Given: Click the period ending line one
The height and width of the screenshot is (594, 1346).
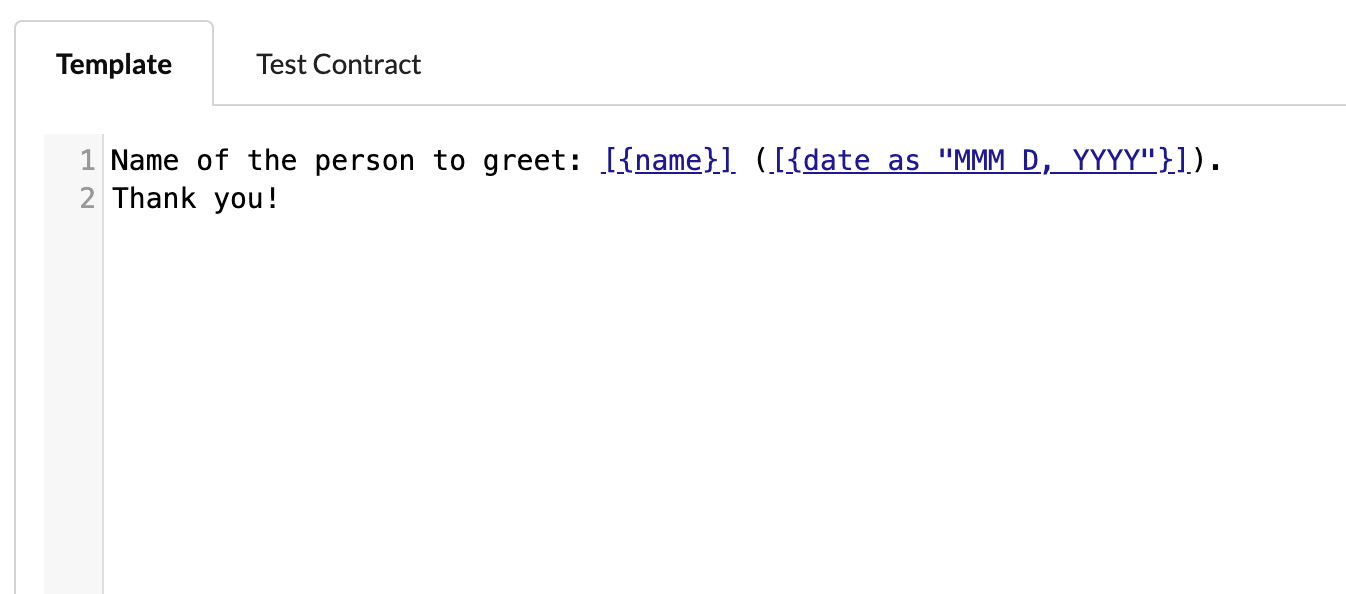Looking at the screenshot, I should tap(1214, 160).
